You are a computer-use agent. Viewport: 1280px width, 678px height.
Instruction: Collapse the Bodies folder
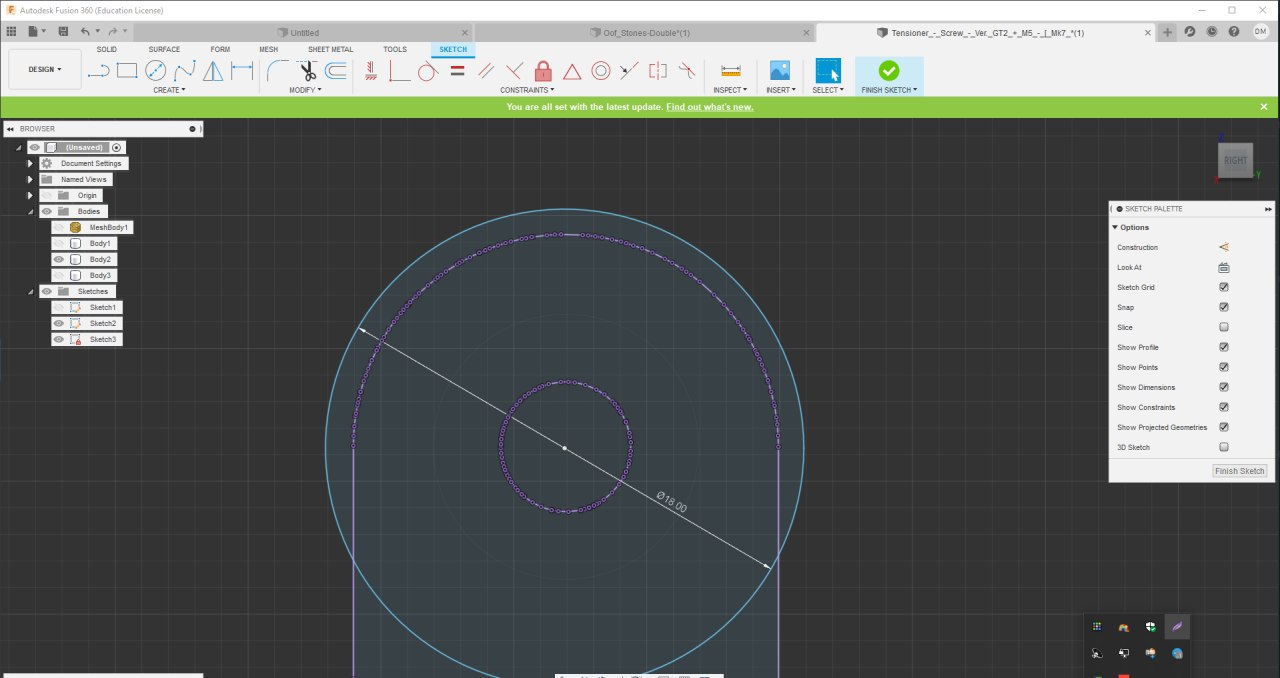30,211
